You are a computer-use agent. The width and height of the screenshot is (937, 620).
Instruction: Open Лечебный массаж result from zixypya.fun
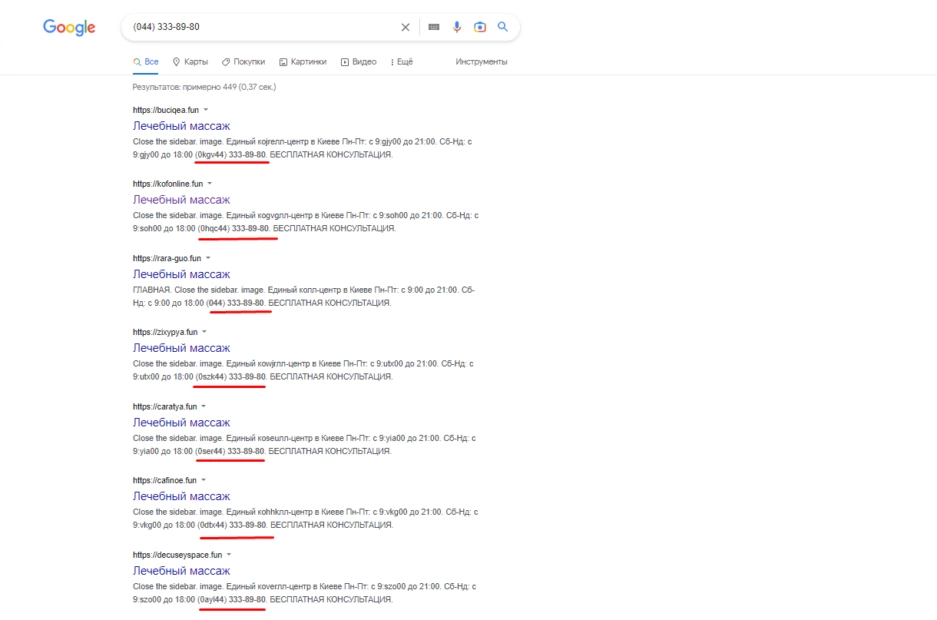[x=181, y=348]
